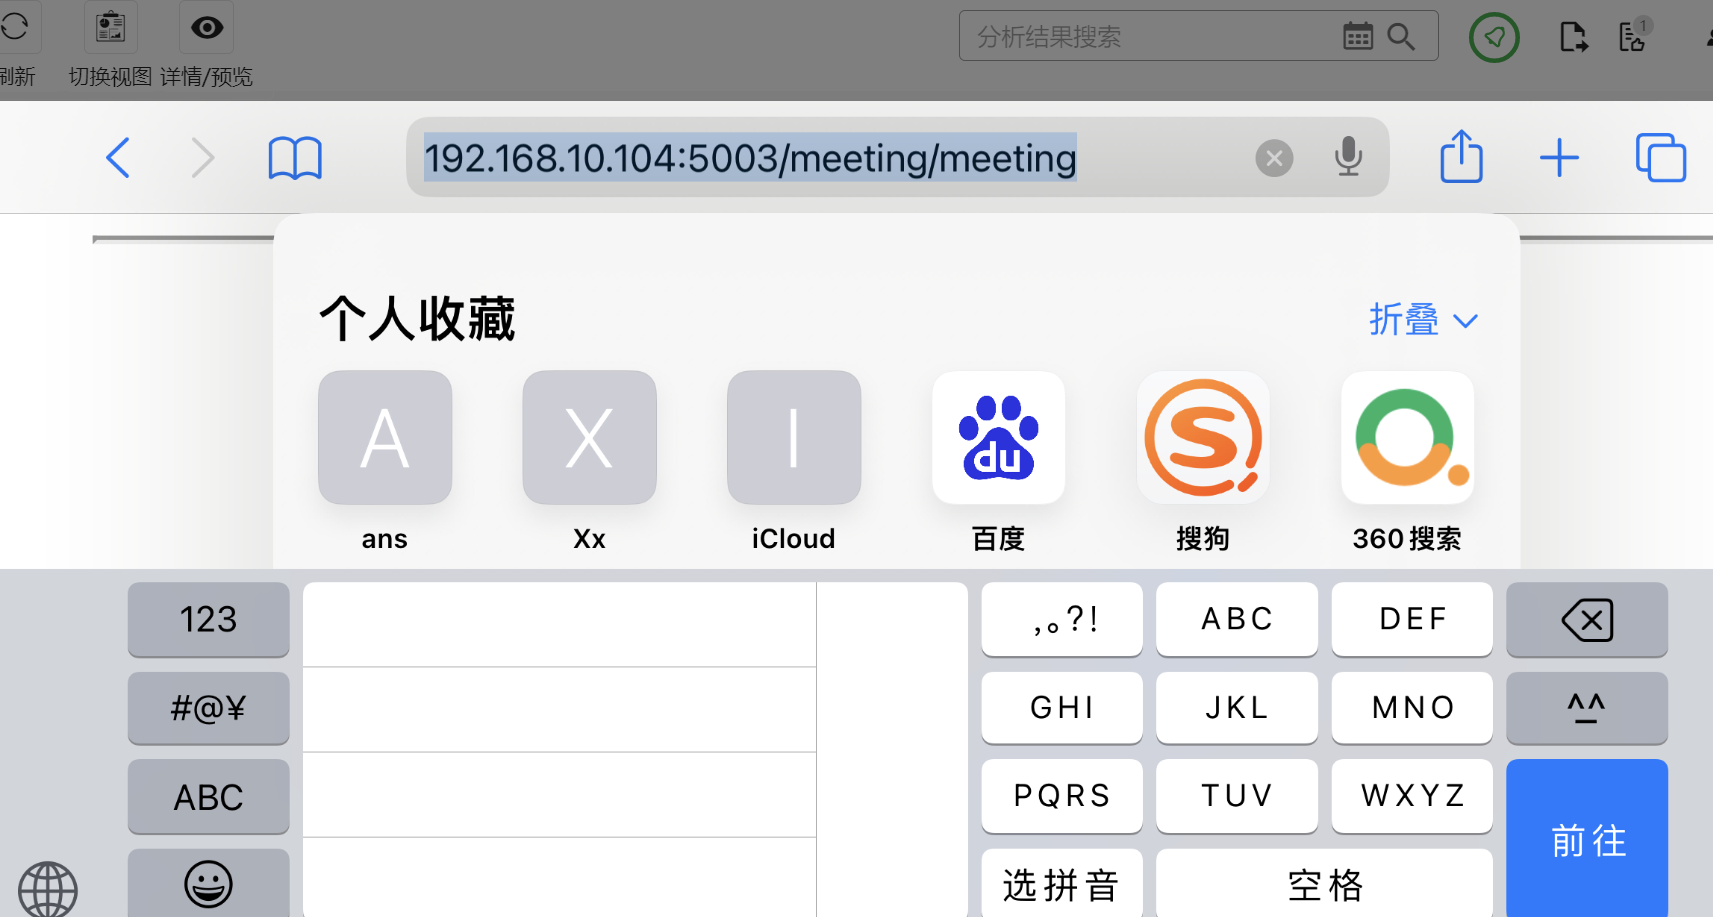Toggle the 详情/预览 eye icon

point(207,28)
